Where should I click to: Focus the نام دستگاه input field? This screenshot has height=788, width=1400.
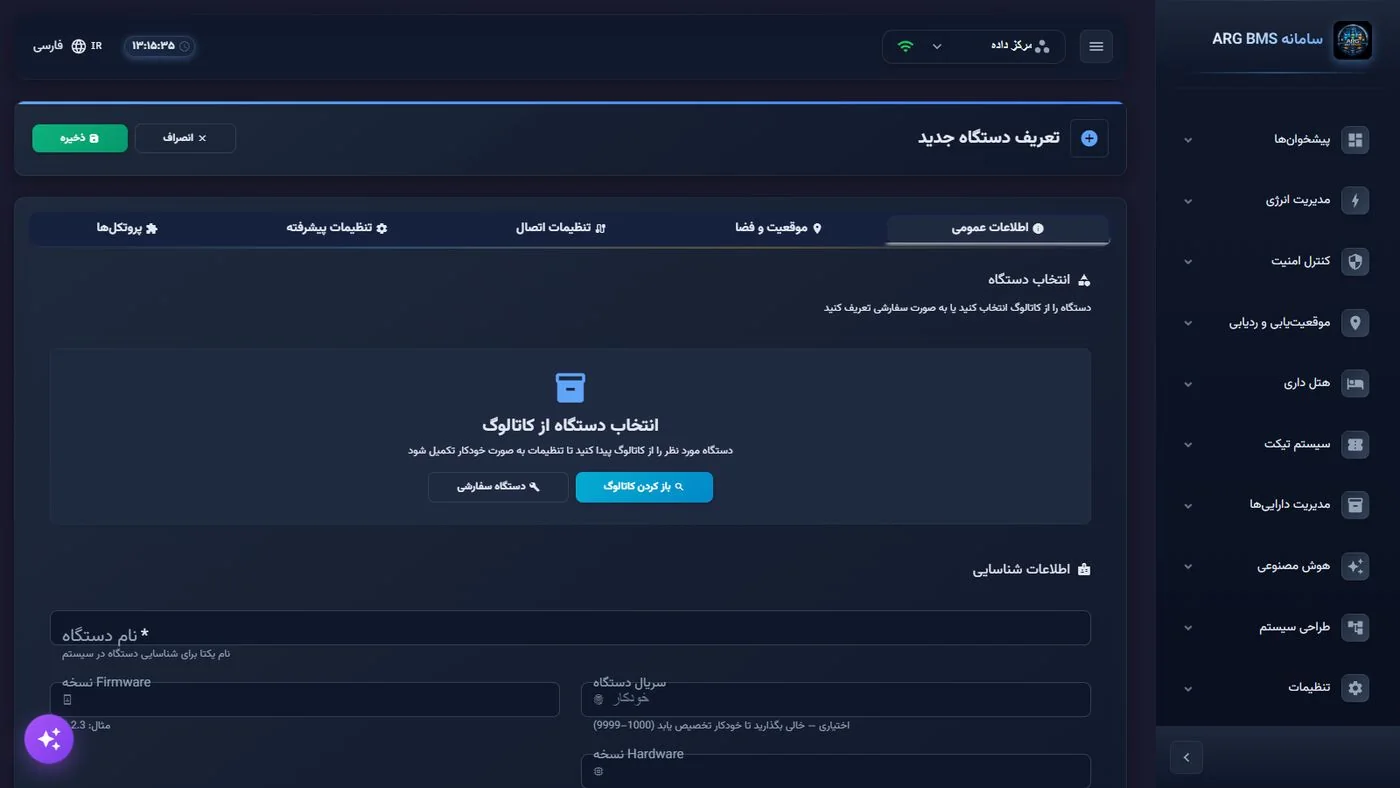pos(570,628)
